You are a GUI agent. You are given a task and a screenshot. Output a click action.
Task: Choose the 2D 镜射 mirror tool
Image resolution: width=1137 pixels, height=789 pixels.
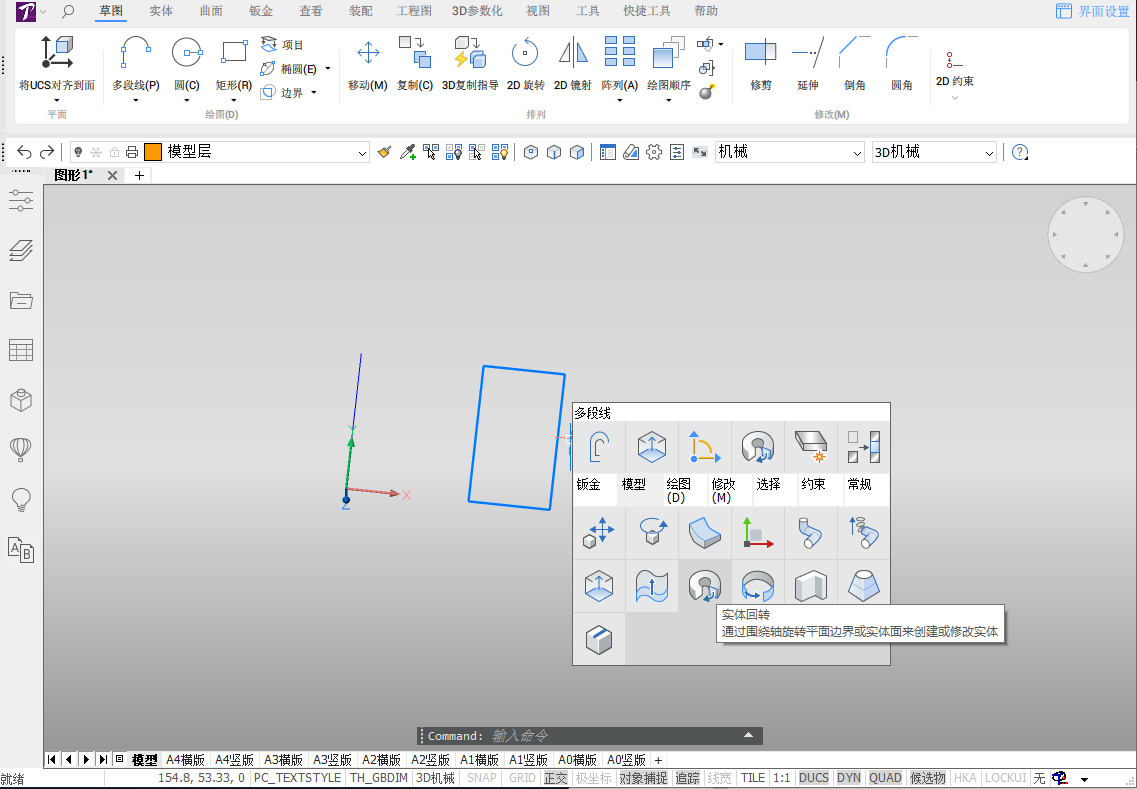coord(573,53)
